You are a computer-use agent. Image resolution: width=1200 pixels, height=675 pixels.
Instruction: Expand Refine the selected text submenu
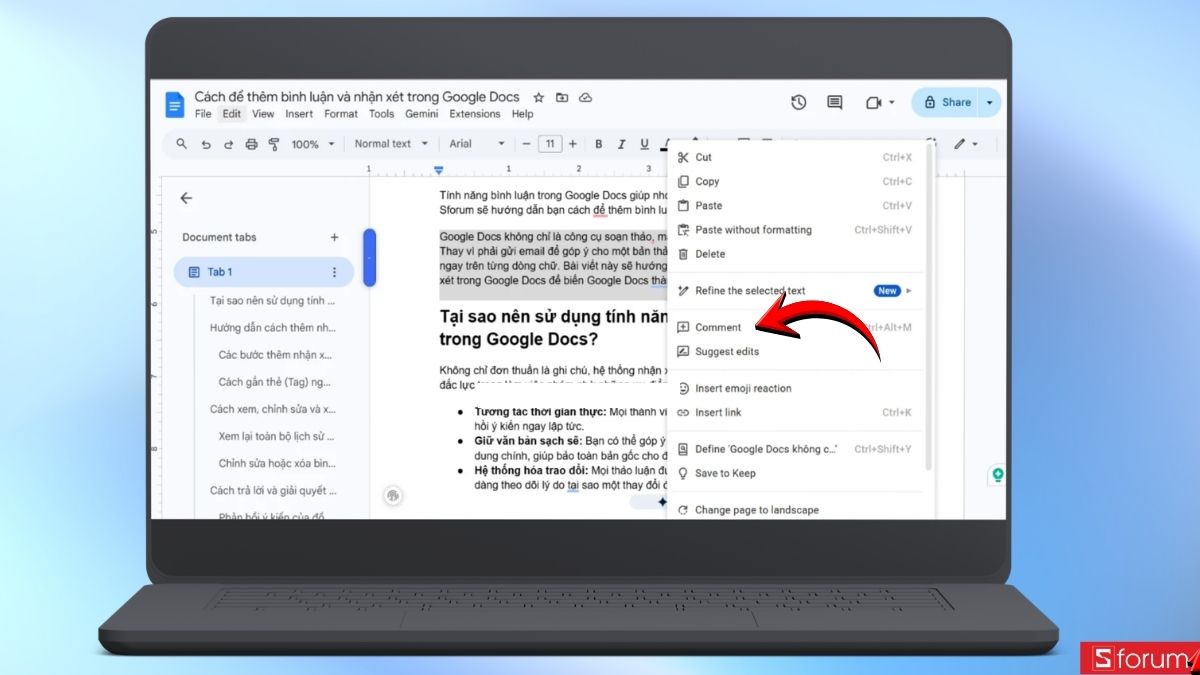[x=795, y=291]
